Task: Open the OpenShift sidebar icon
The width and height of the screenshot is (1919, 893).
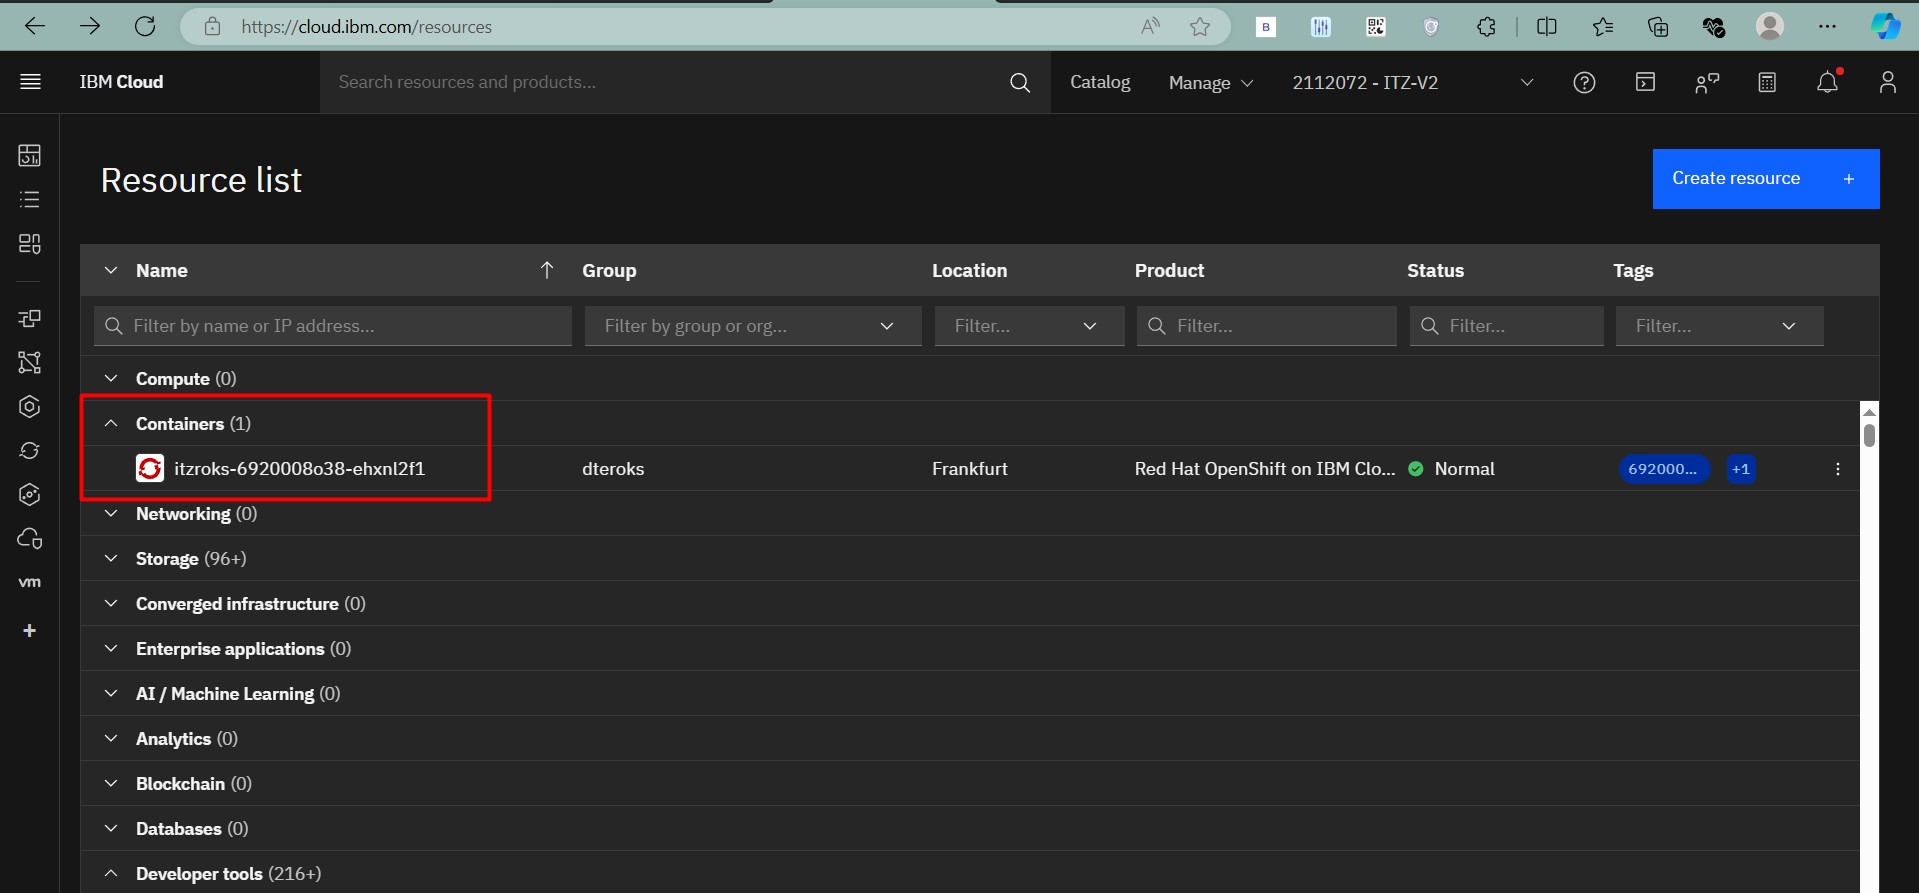Action: 30,451
